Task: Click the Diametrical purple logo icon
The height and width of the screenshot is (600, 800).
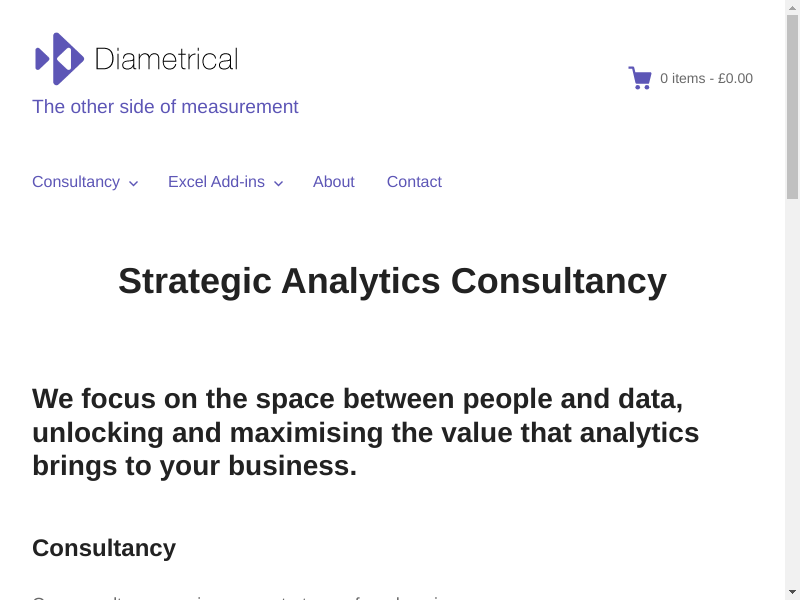Action: click(59, 59)
